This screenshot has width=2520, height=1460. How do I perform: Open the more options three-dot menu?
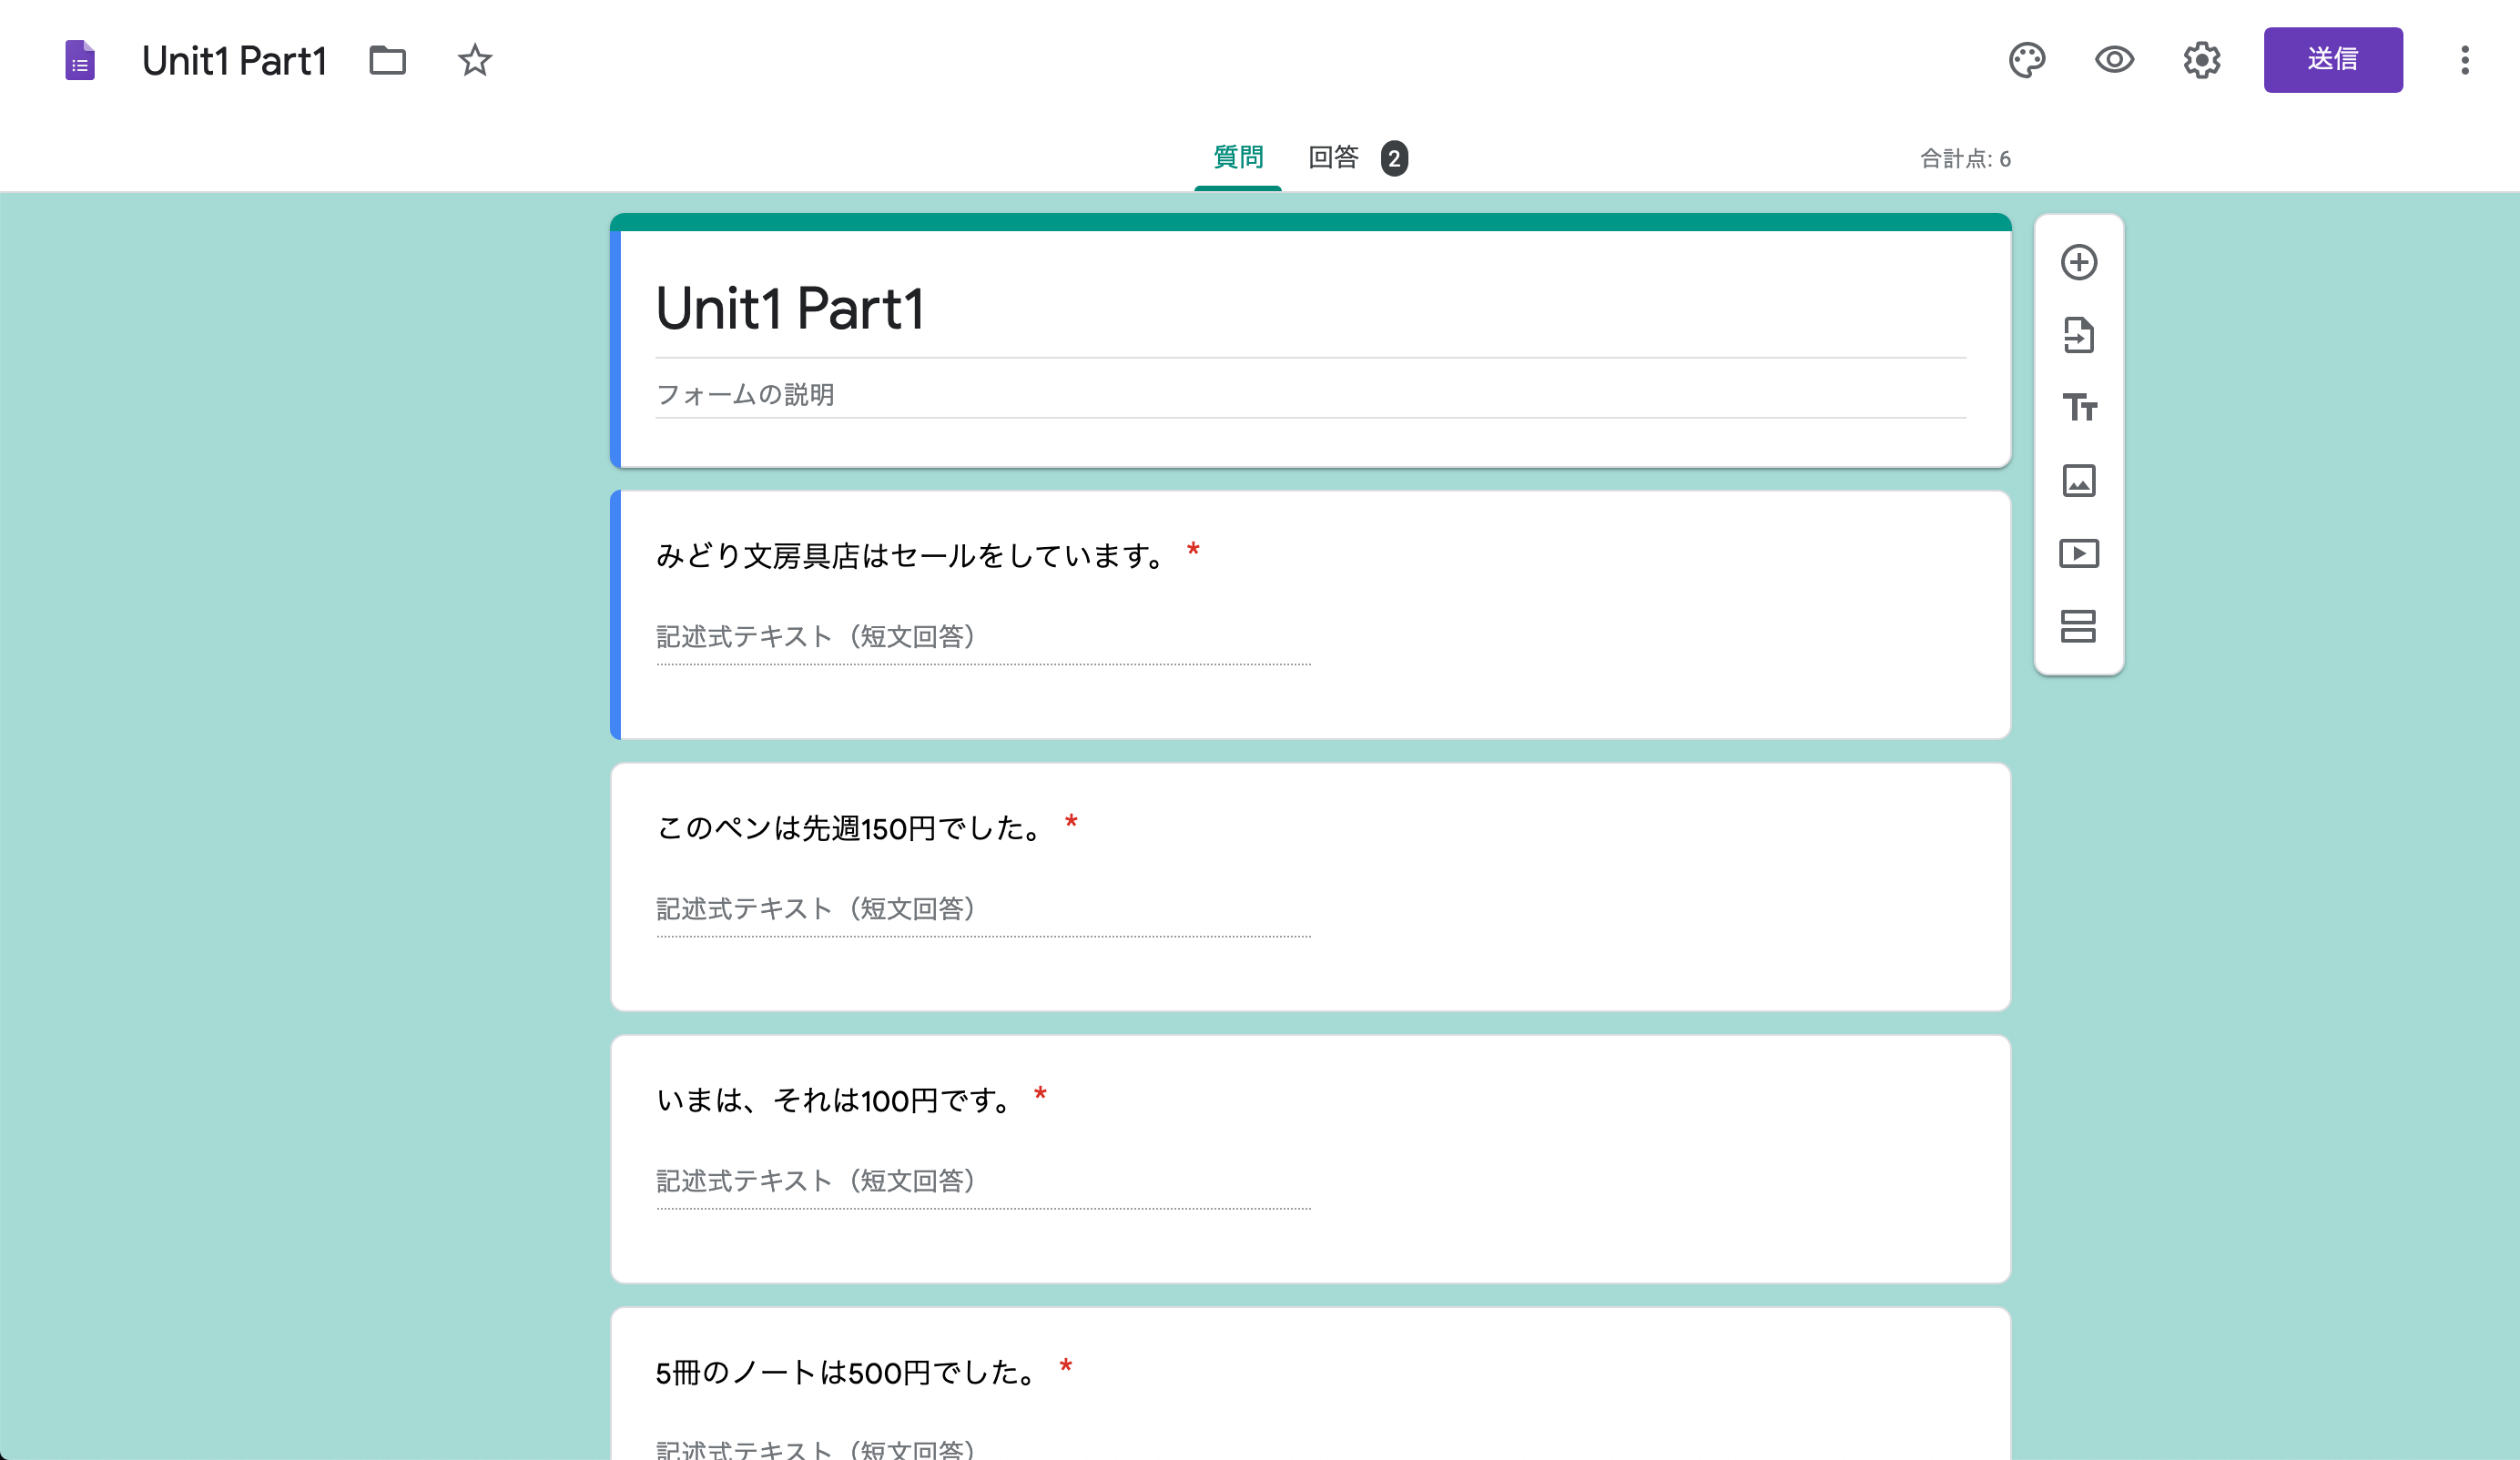point(2464,60)
